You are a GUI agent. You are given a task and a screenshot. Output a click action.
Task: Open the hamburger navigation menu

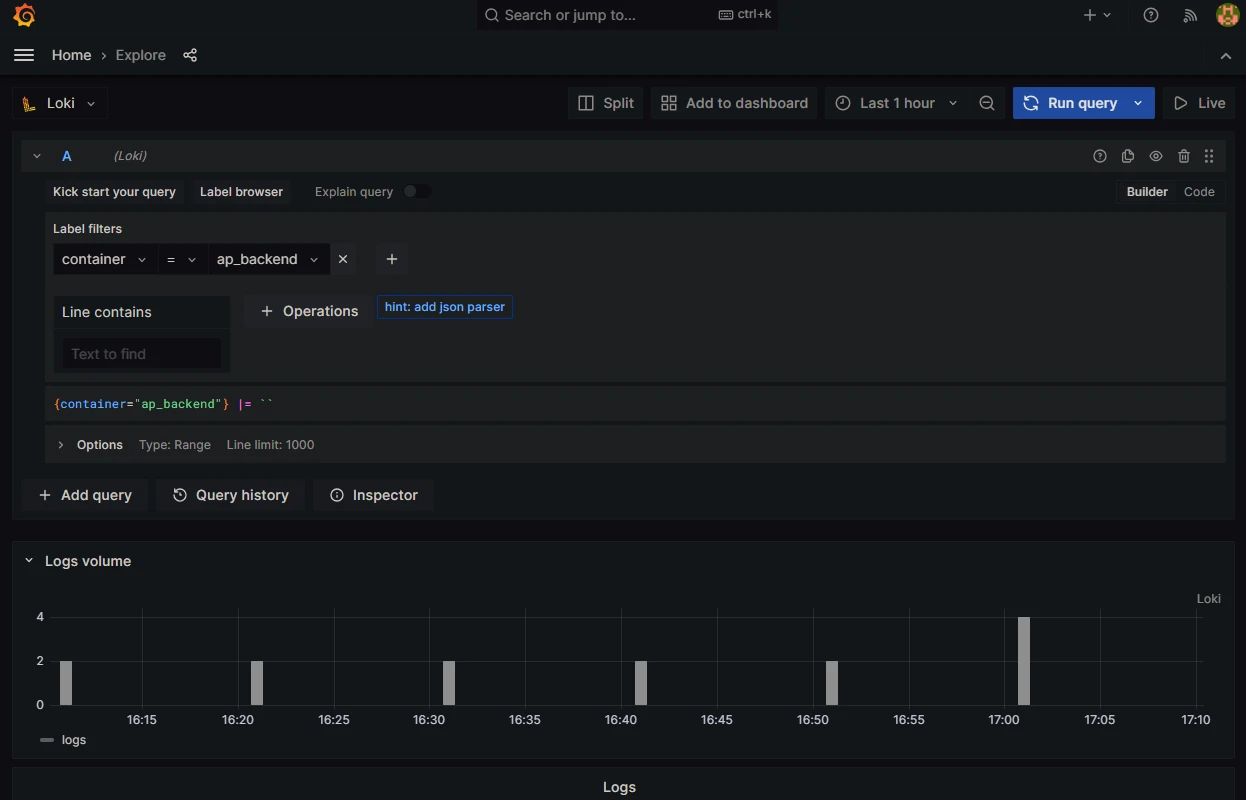(x=24, y=55)
